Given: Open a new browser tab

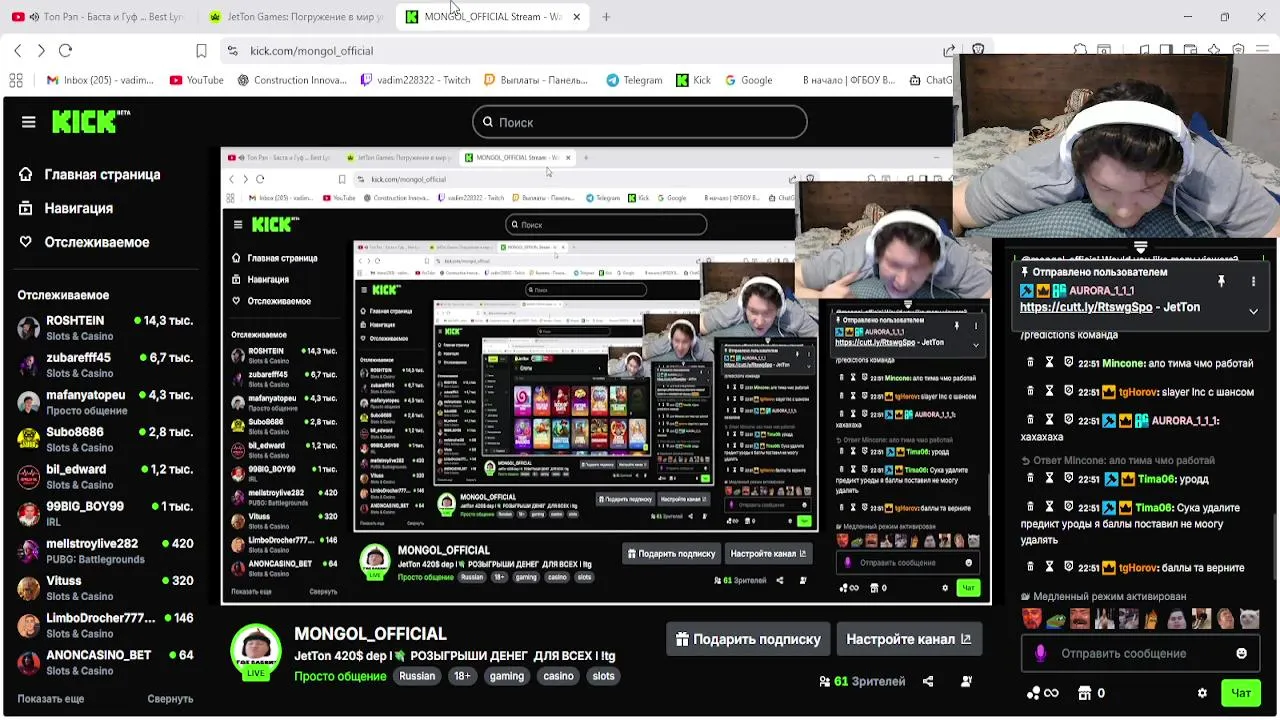Looking at the screenshot, I should click(x=606, y=17).
